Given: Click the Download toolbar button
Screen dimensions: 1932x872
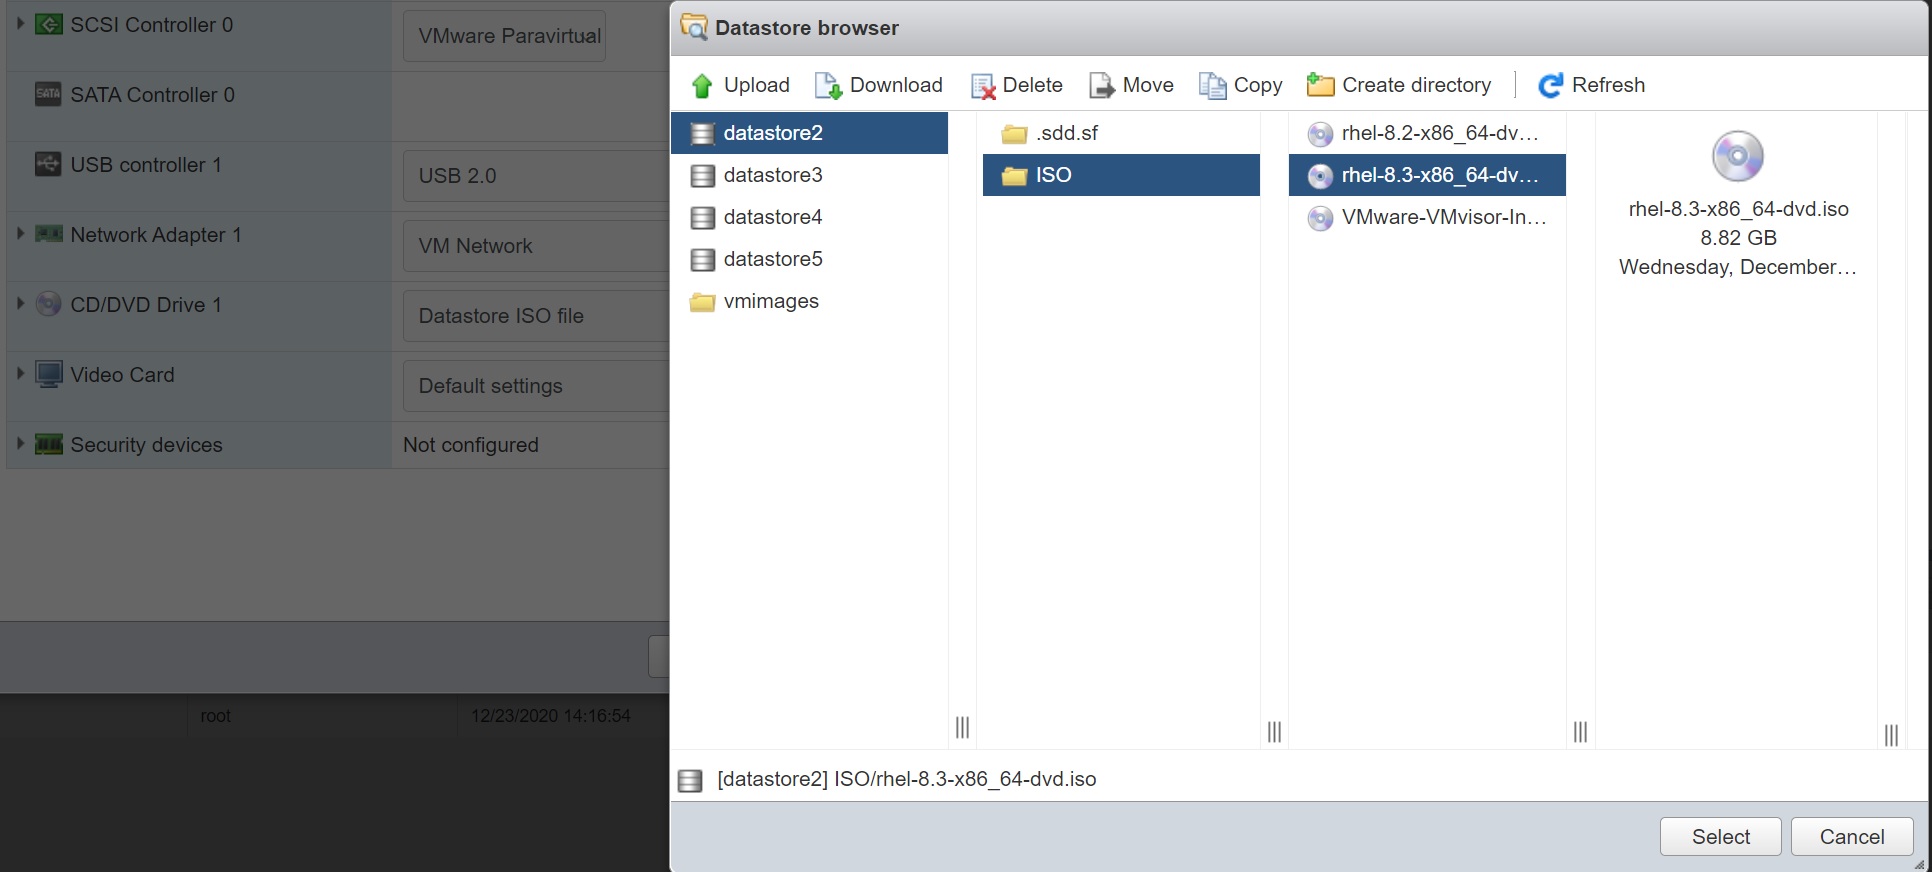Looking at the screenshot, I should point(879,85).
